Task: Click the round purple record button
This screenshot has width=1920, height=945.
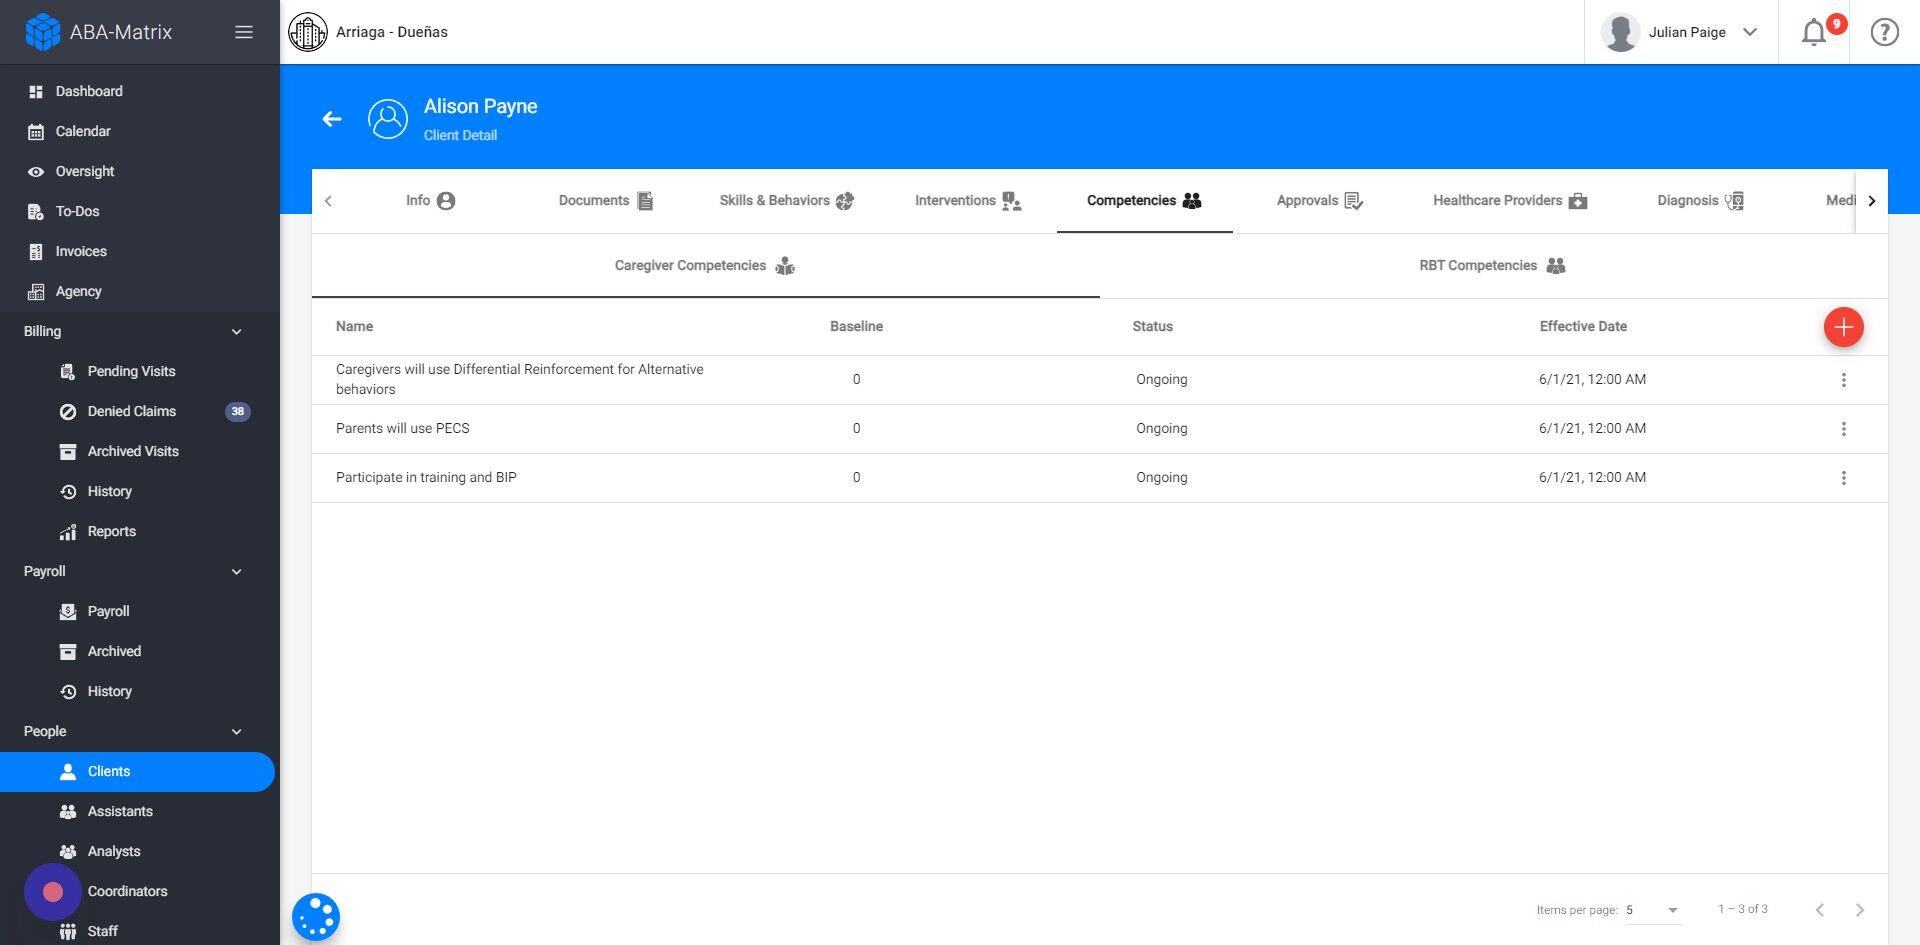Action: 53,891
